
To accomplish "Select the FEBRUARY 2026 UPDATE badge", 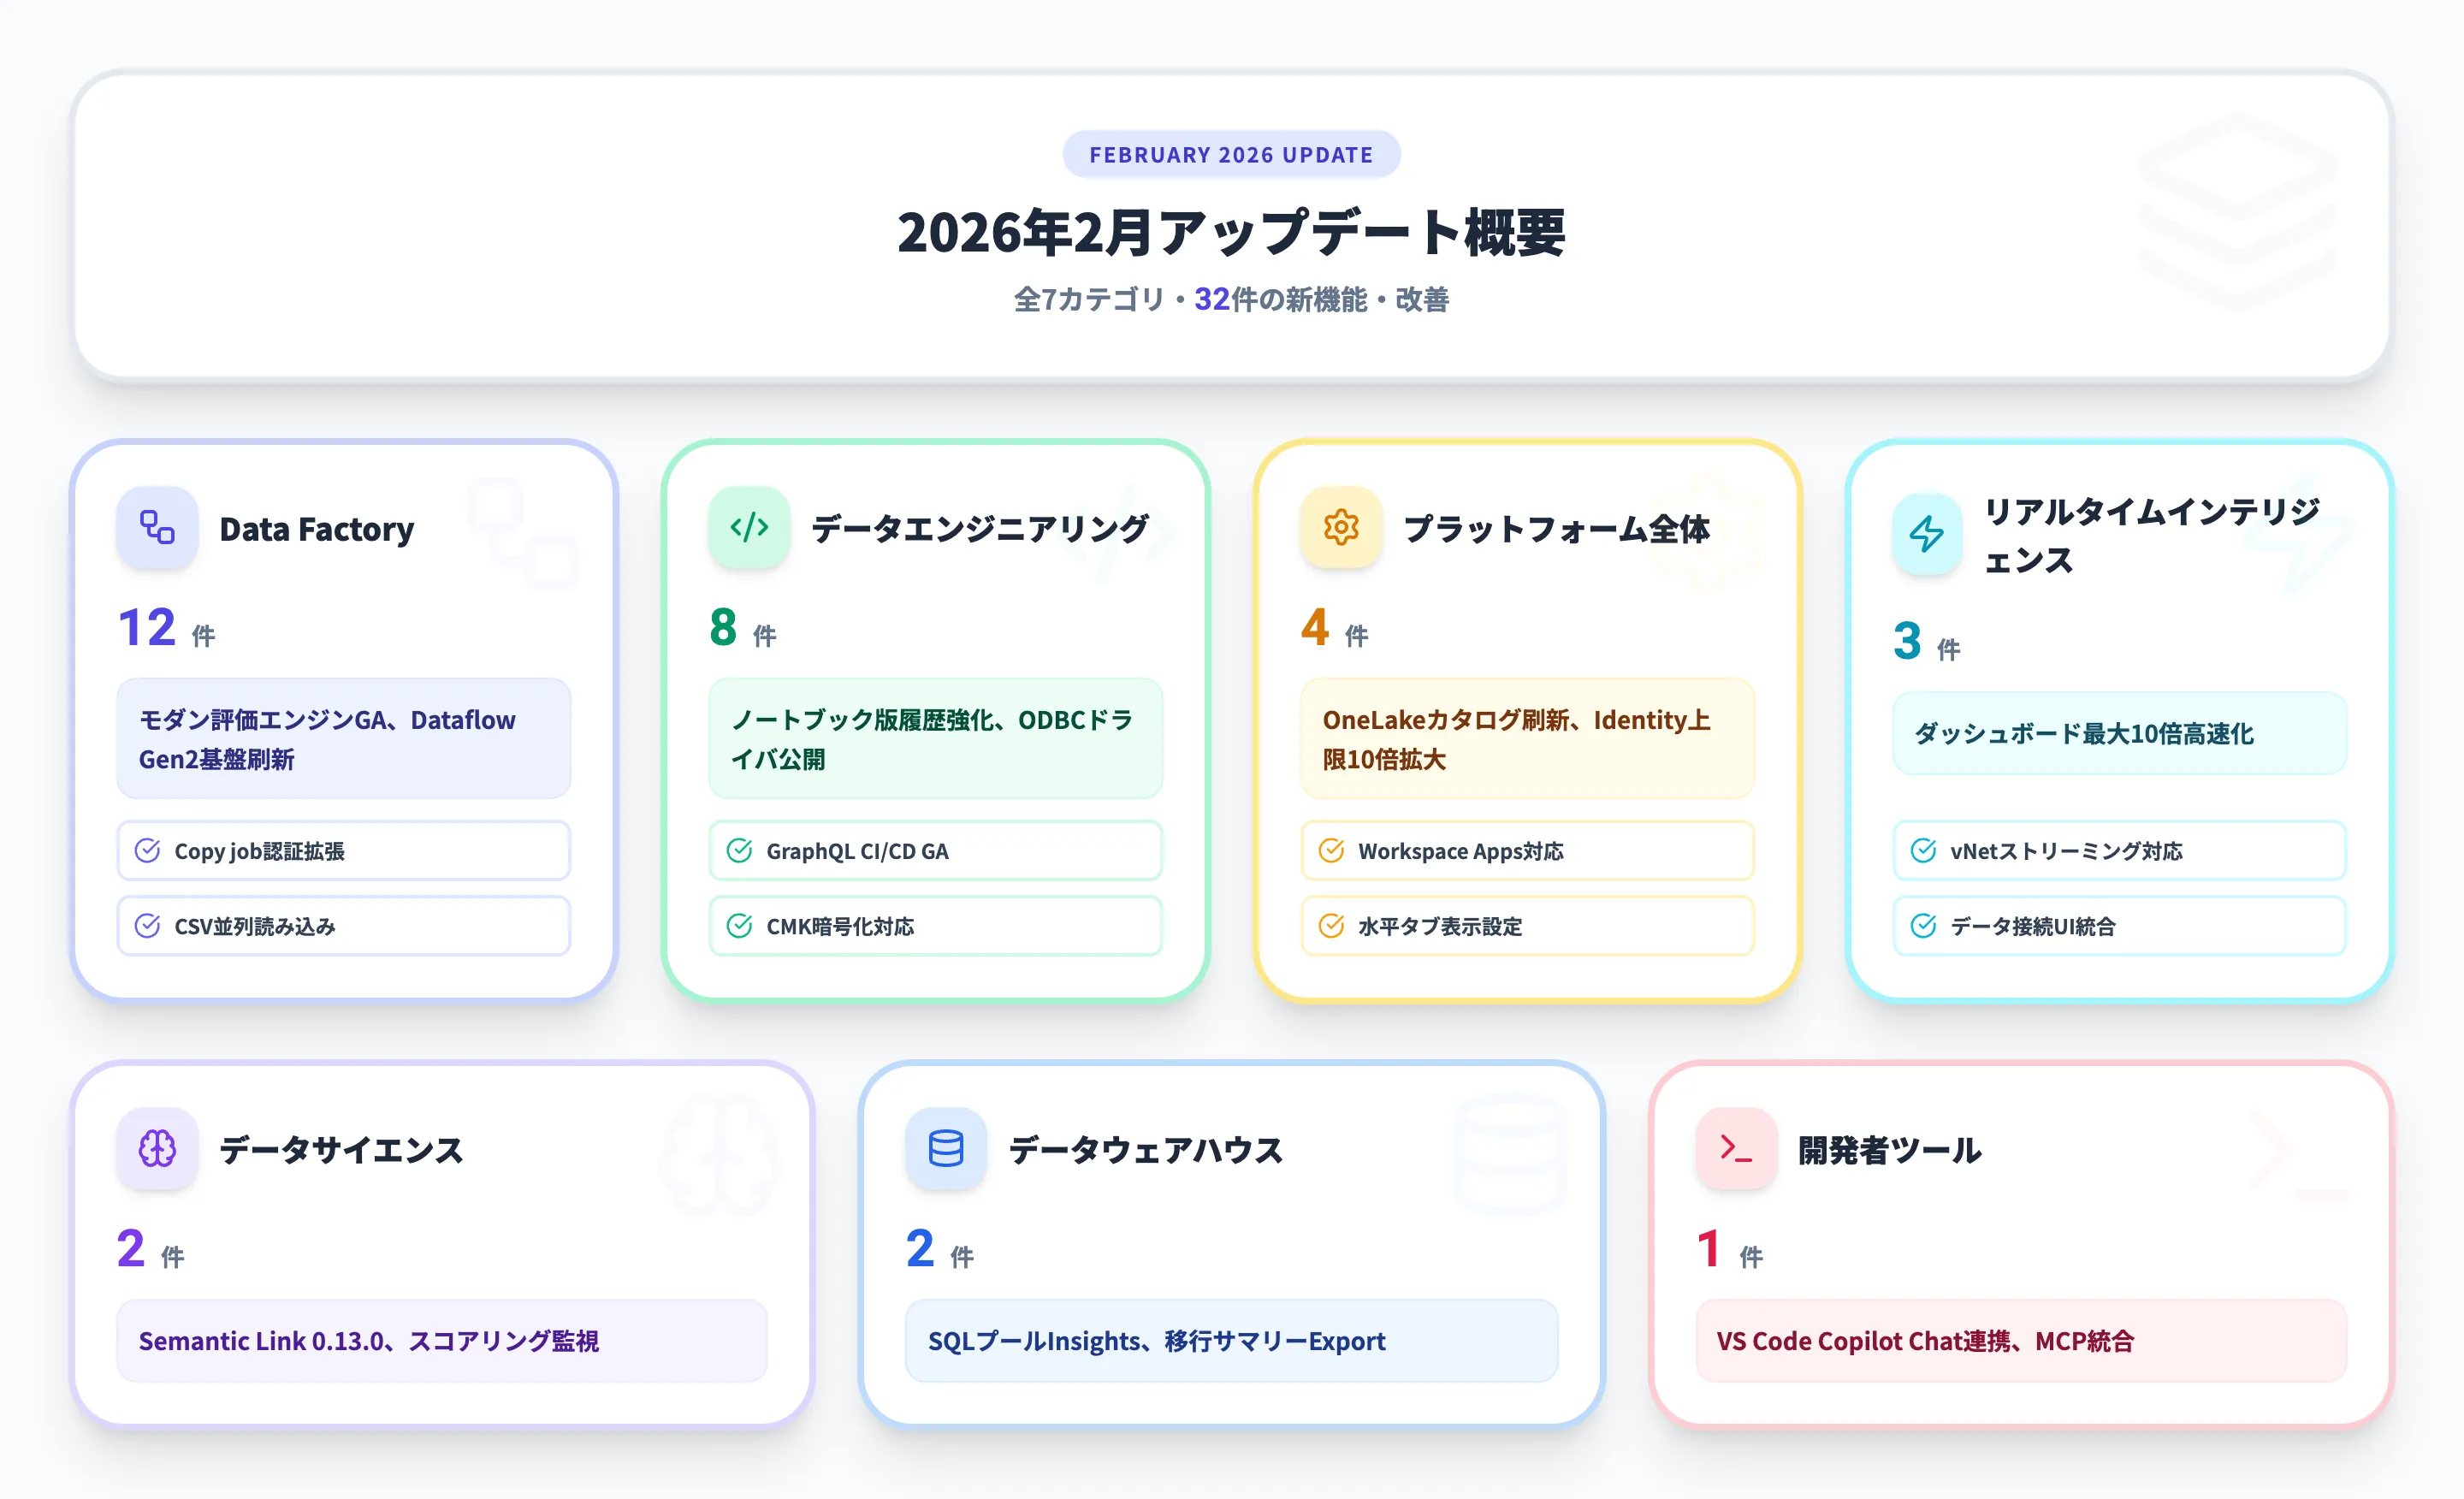I will (x=1231, y=154).
